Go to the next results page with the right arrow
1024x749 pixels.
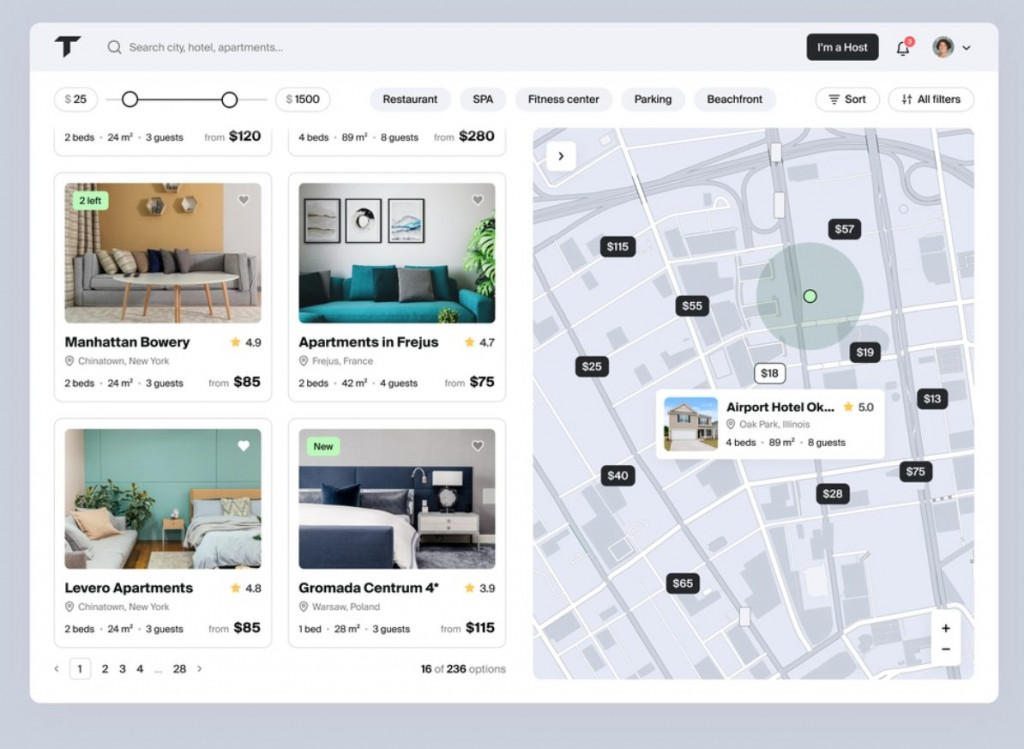coord(199,668)
